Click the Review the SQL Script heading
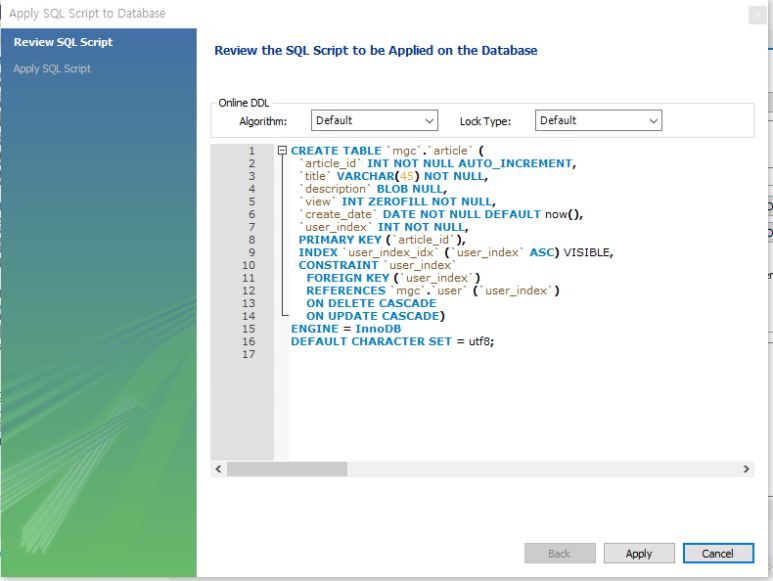 [376, 50]
